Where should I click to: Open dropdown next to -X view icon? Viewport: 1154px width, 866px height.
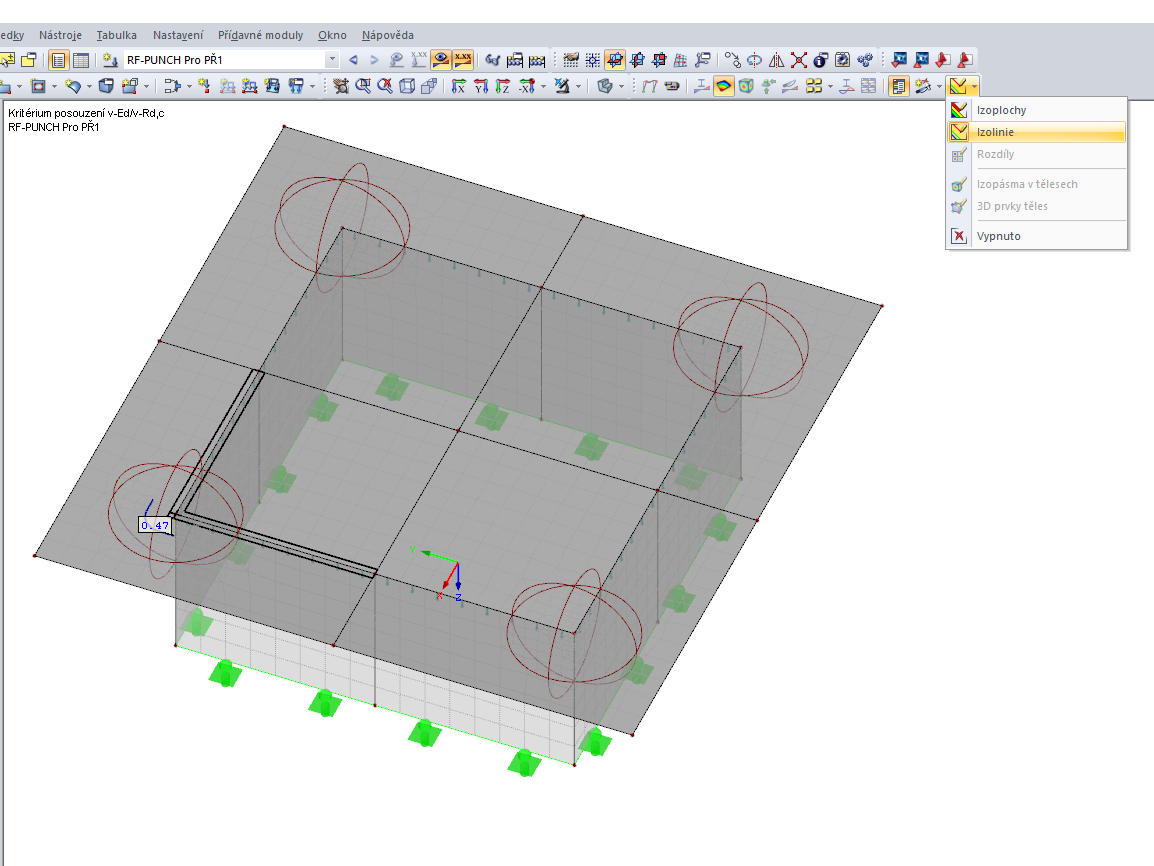[x=543, y=86]
